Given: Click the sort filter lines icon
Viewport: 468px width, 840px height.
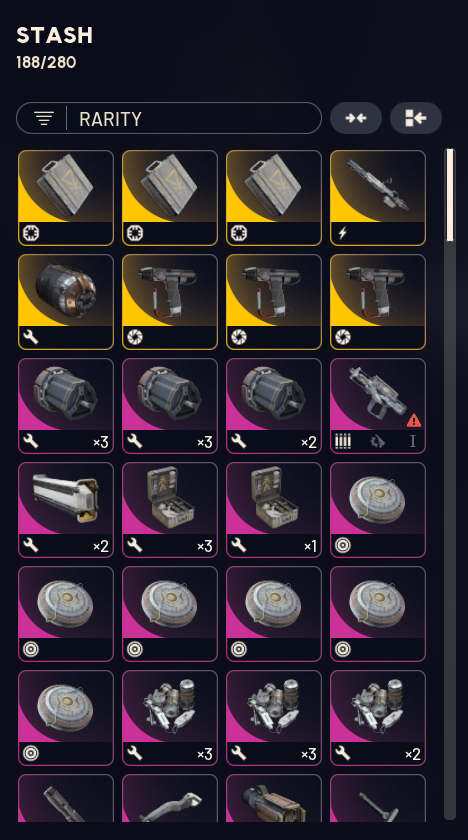Looking at the screenshot, I should tap(44, 118).
